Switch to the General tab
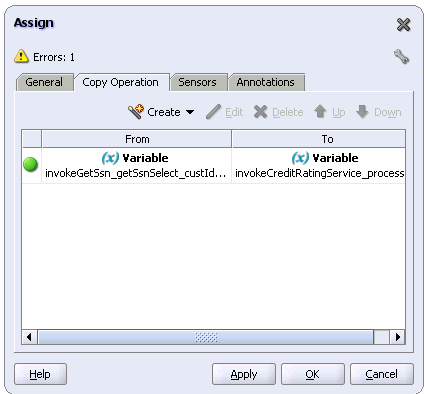 [x=45, y=82]
